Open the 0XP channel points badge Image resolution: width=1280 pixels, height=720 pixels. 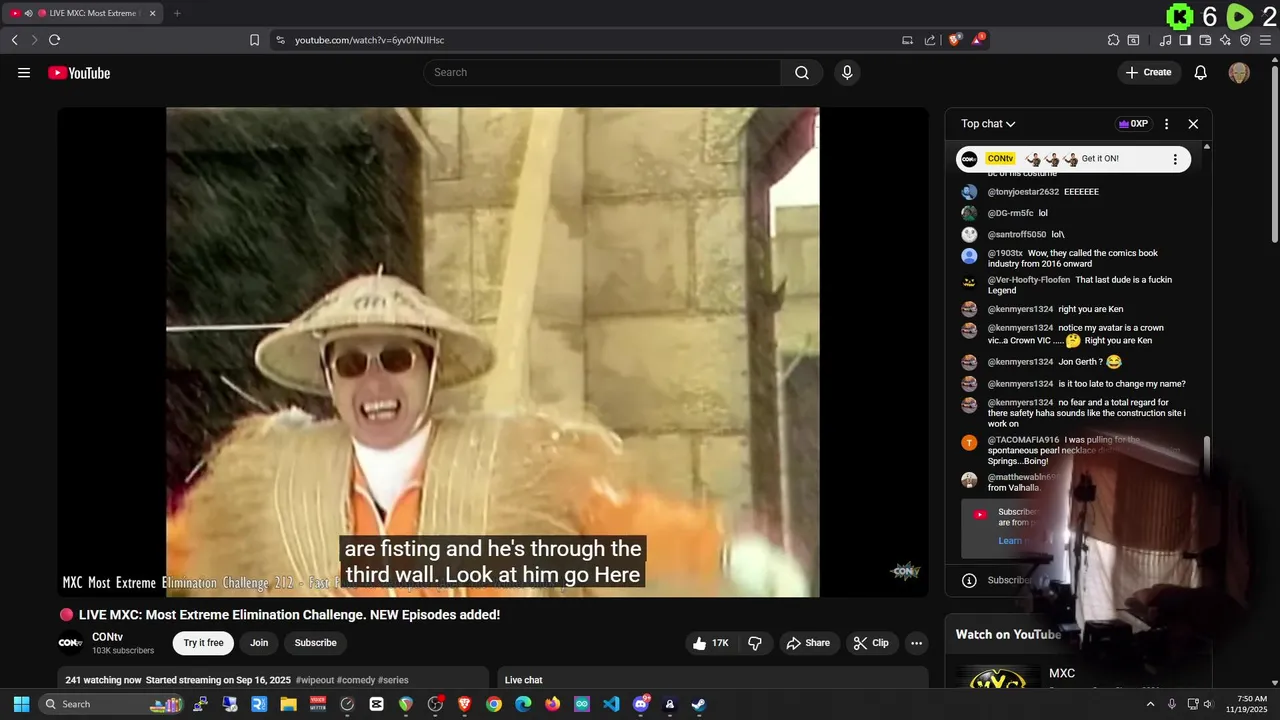pyautogui.click(x=1133, y=124)
